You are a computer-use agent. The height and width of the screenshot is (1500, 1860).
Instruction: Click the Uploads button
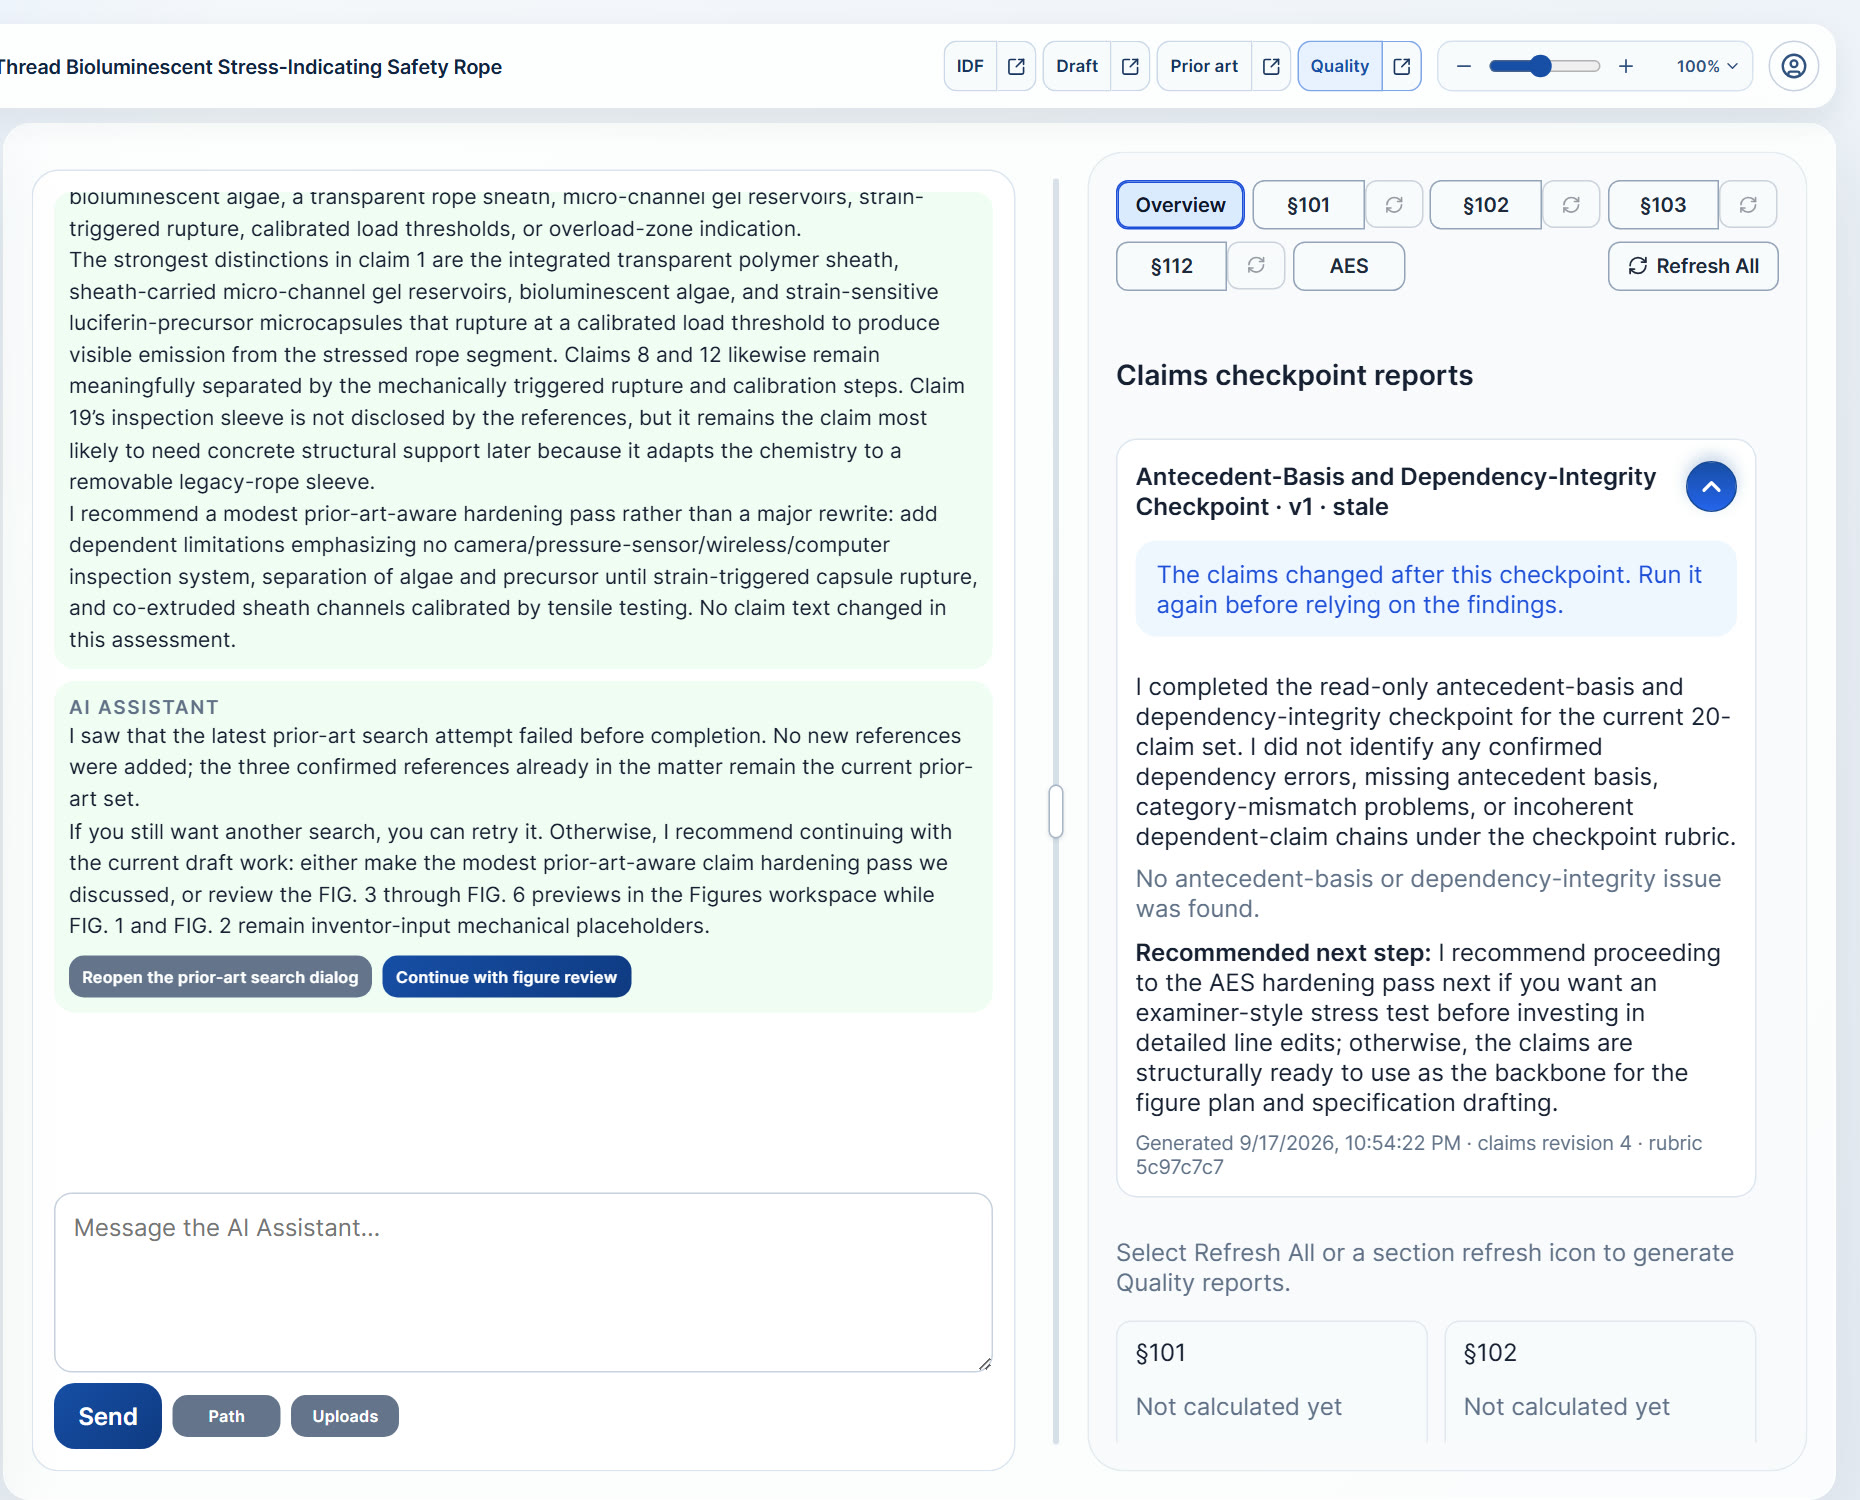(345, 1416)
